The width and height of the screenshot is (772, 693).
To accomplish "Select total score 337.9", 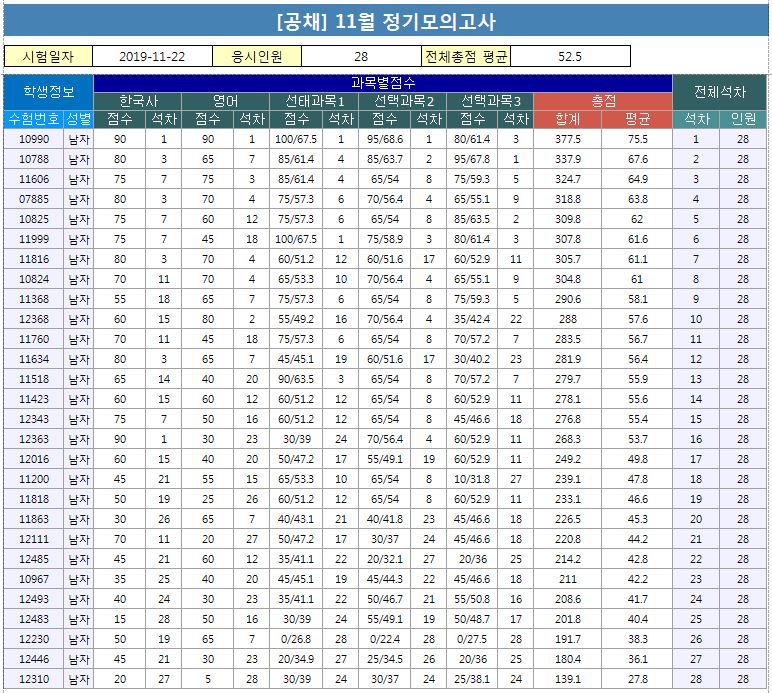I will [x=568, y=159].
